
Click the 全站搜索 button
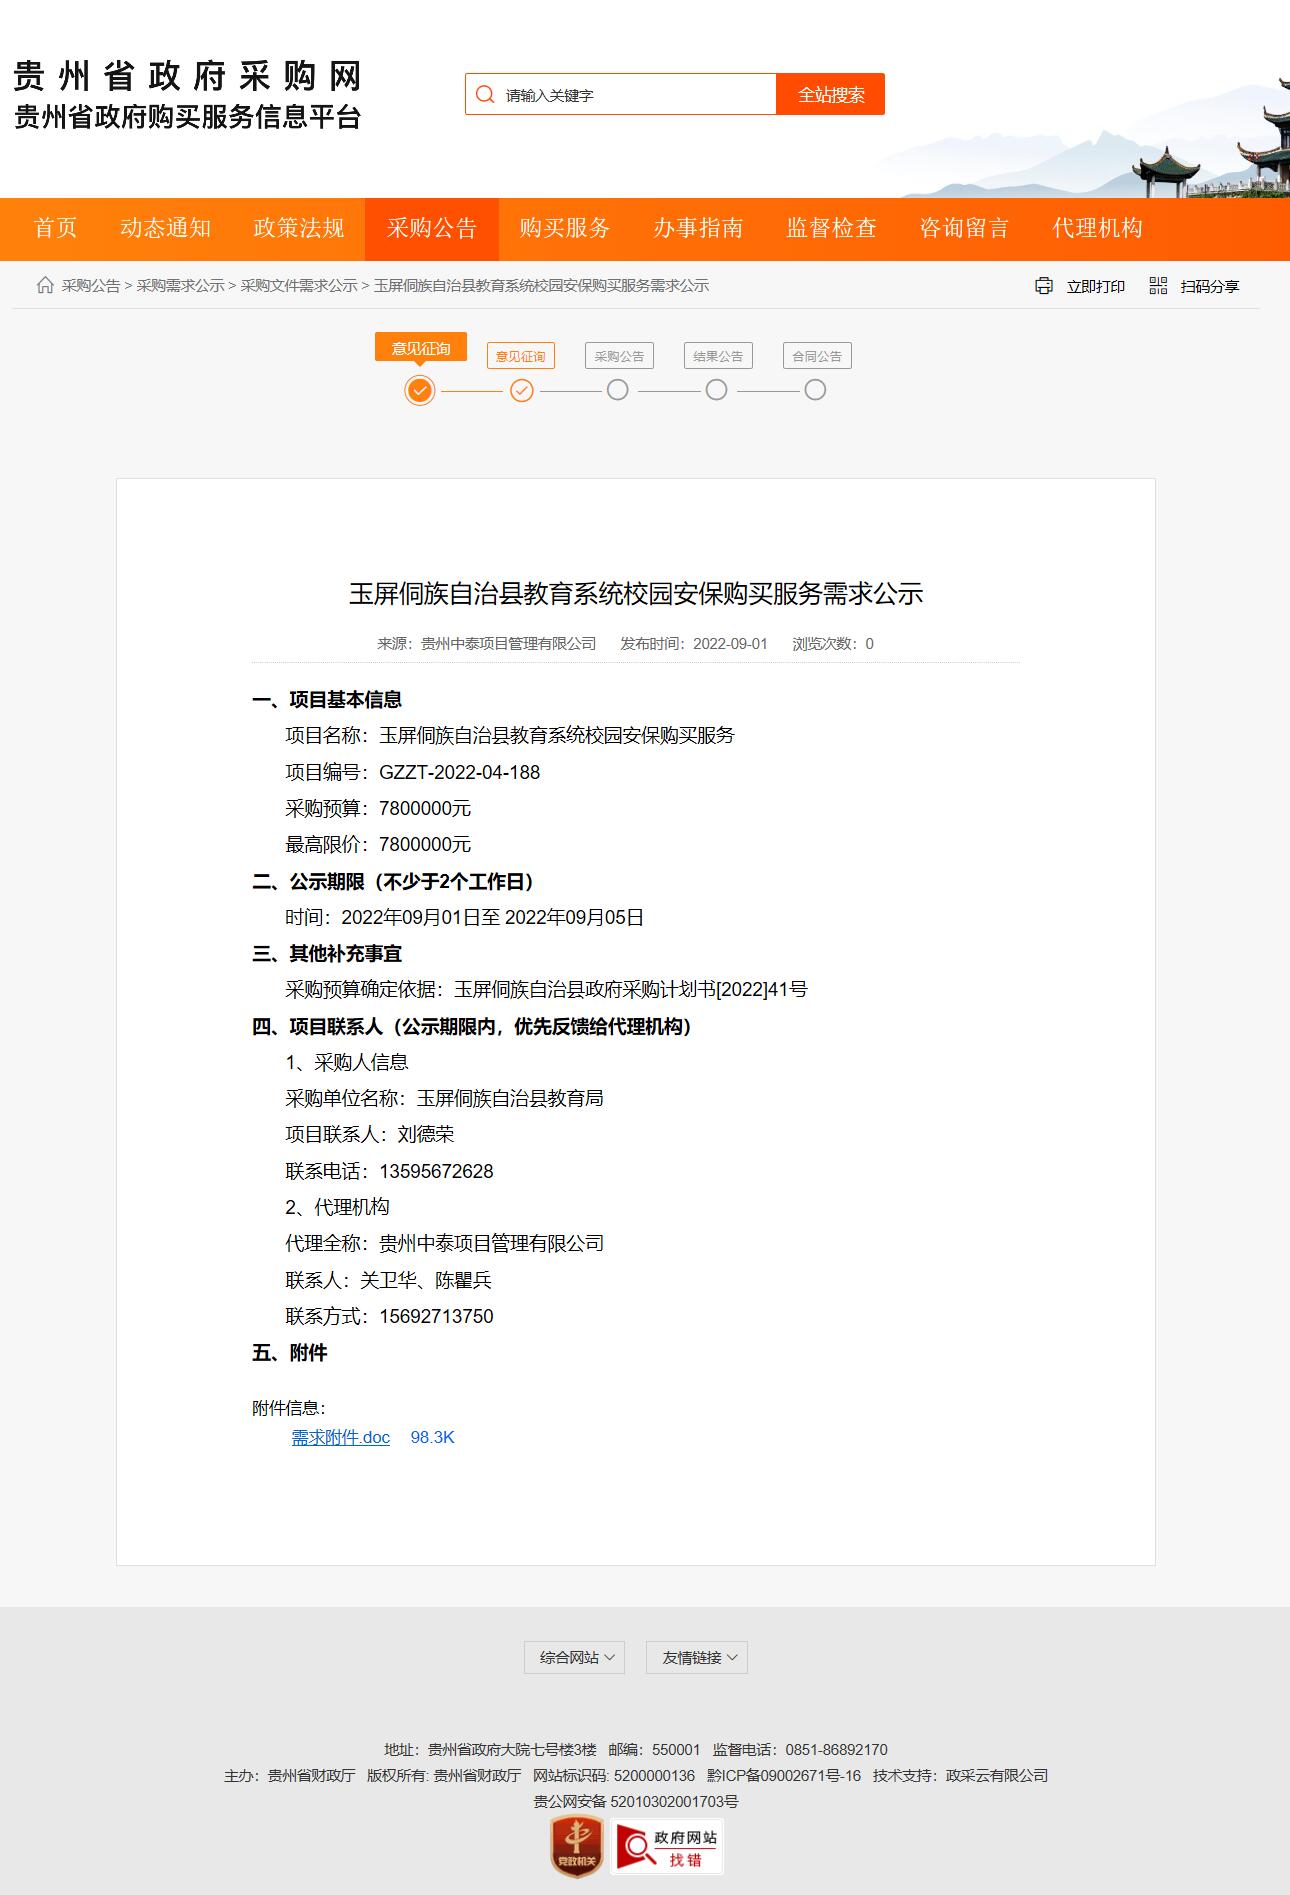pyautogui.click(x=831, y=94)
